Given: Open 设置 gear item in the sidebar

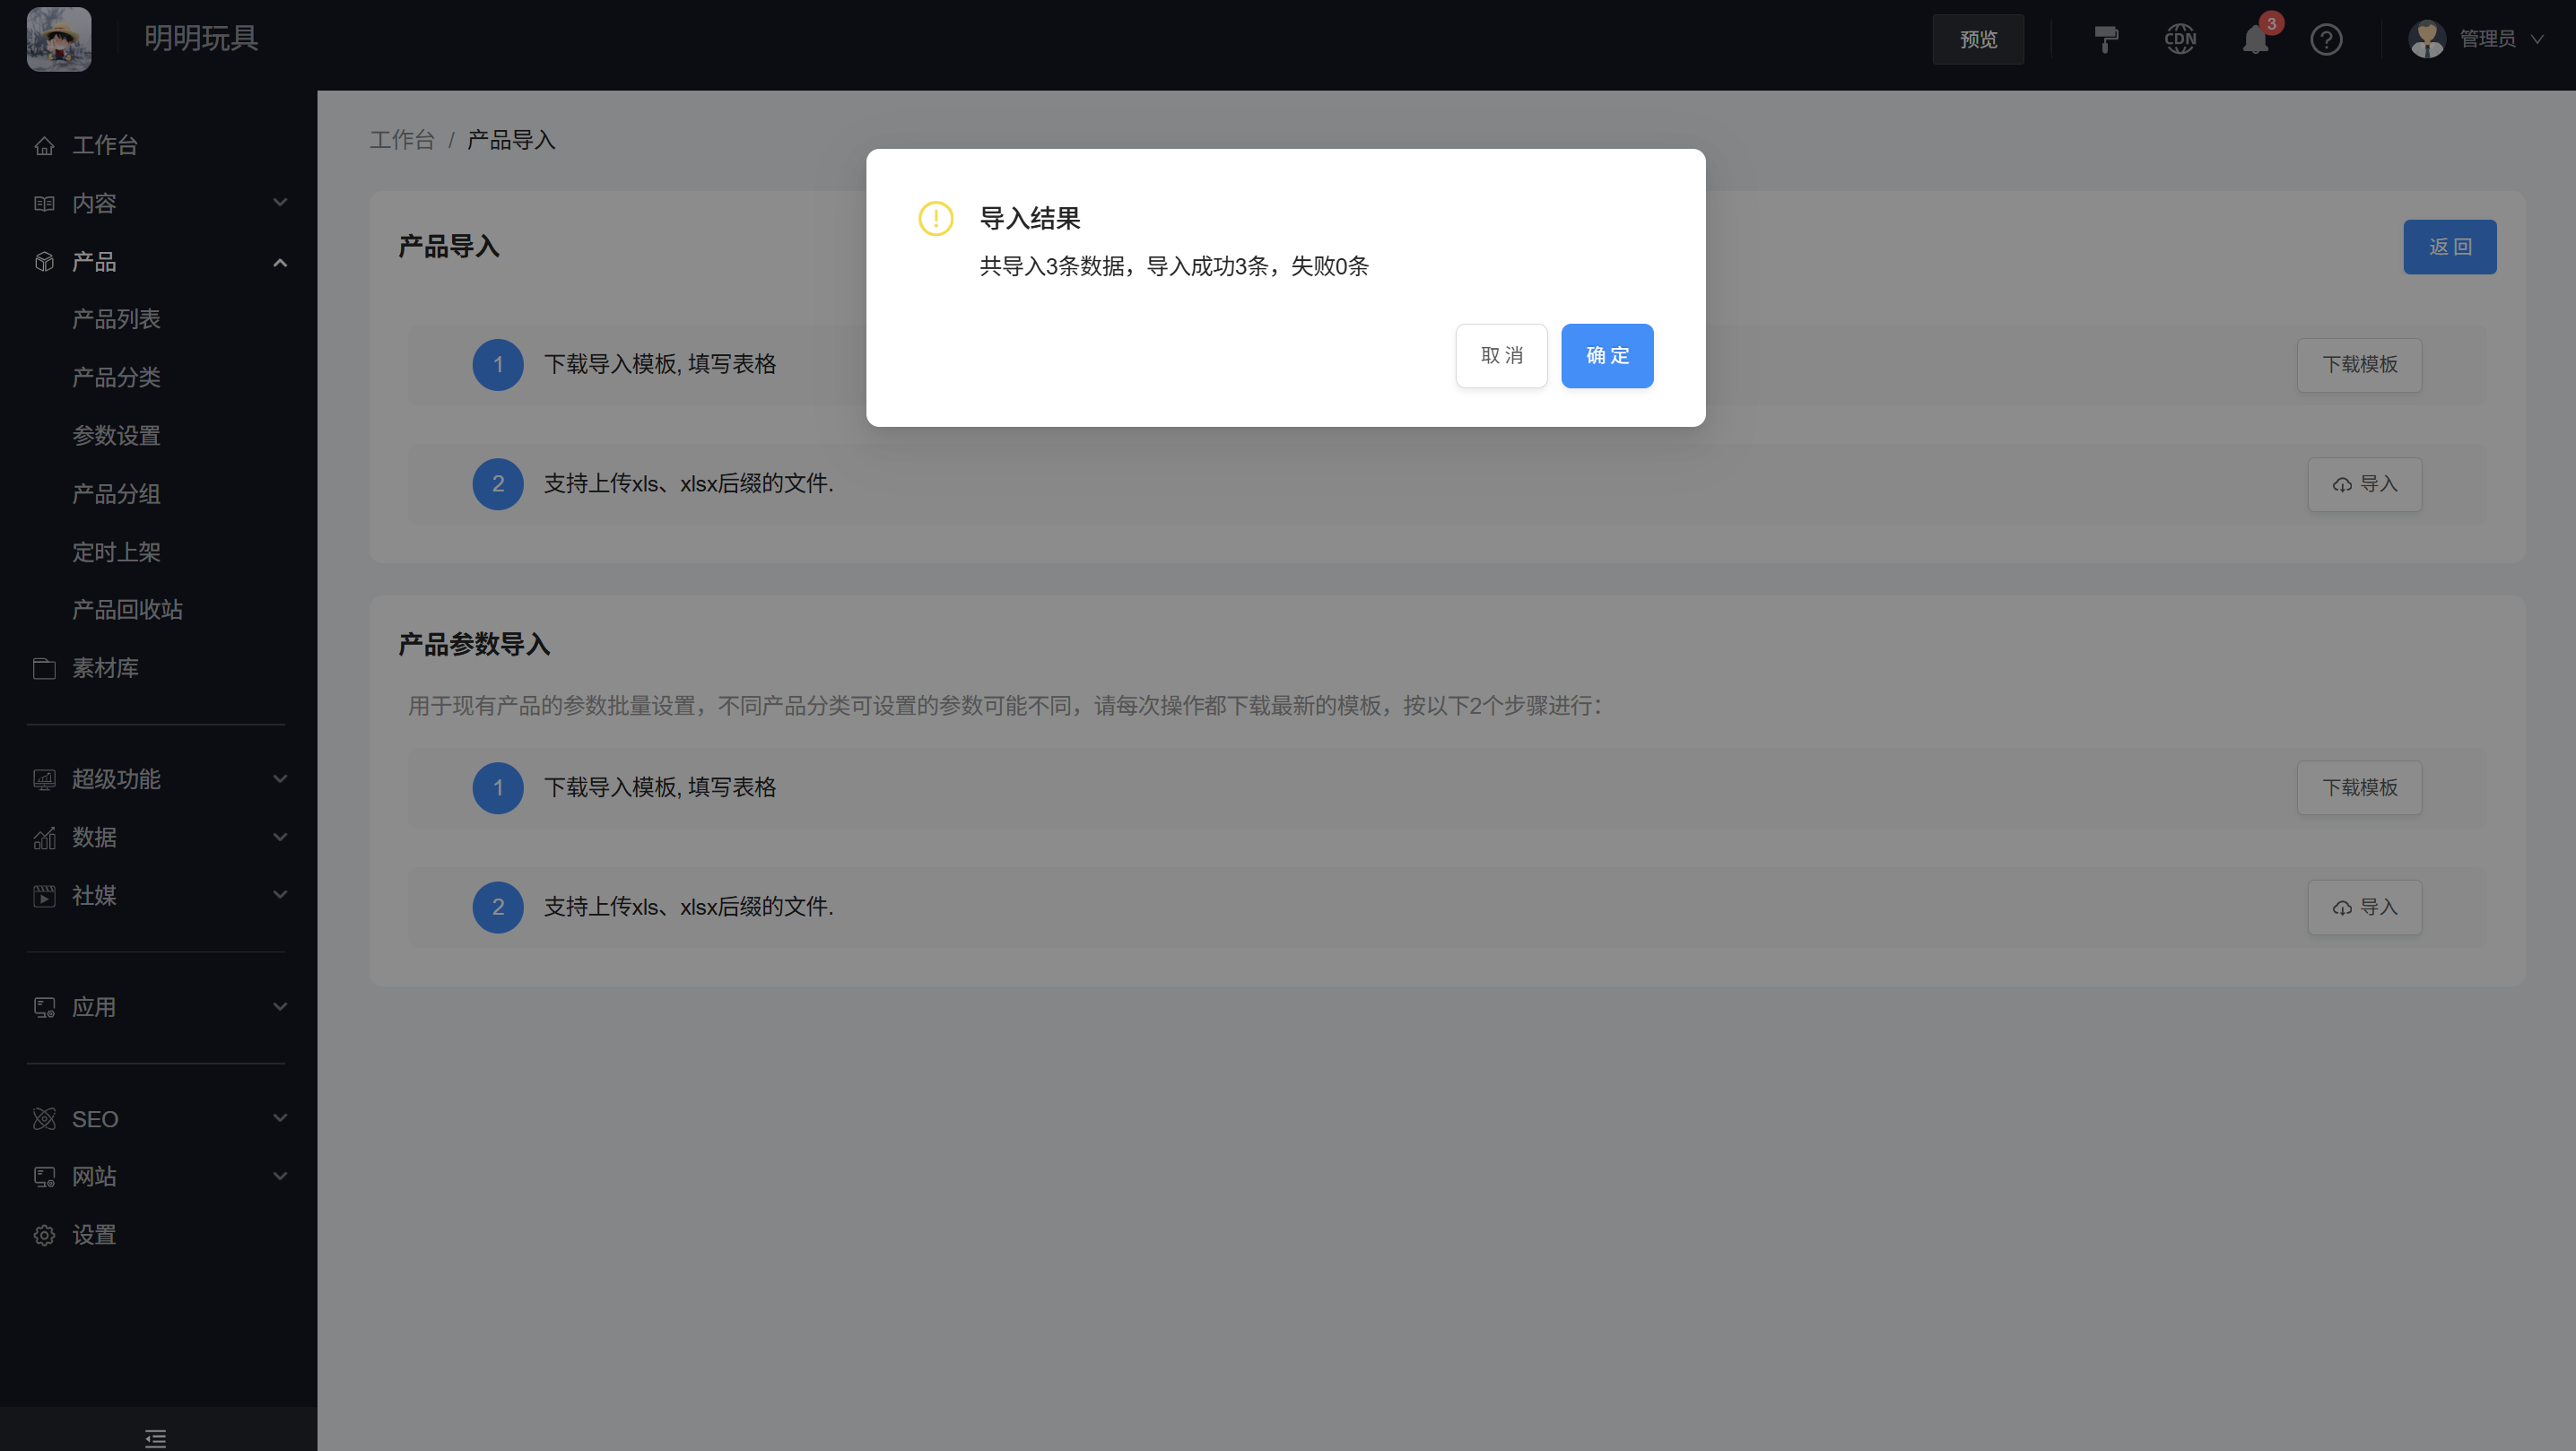Looking at the screenshot, I should tap(94, 1235).
